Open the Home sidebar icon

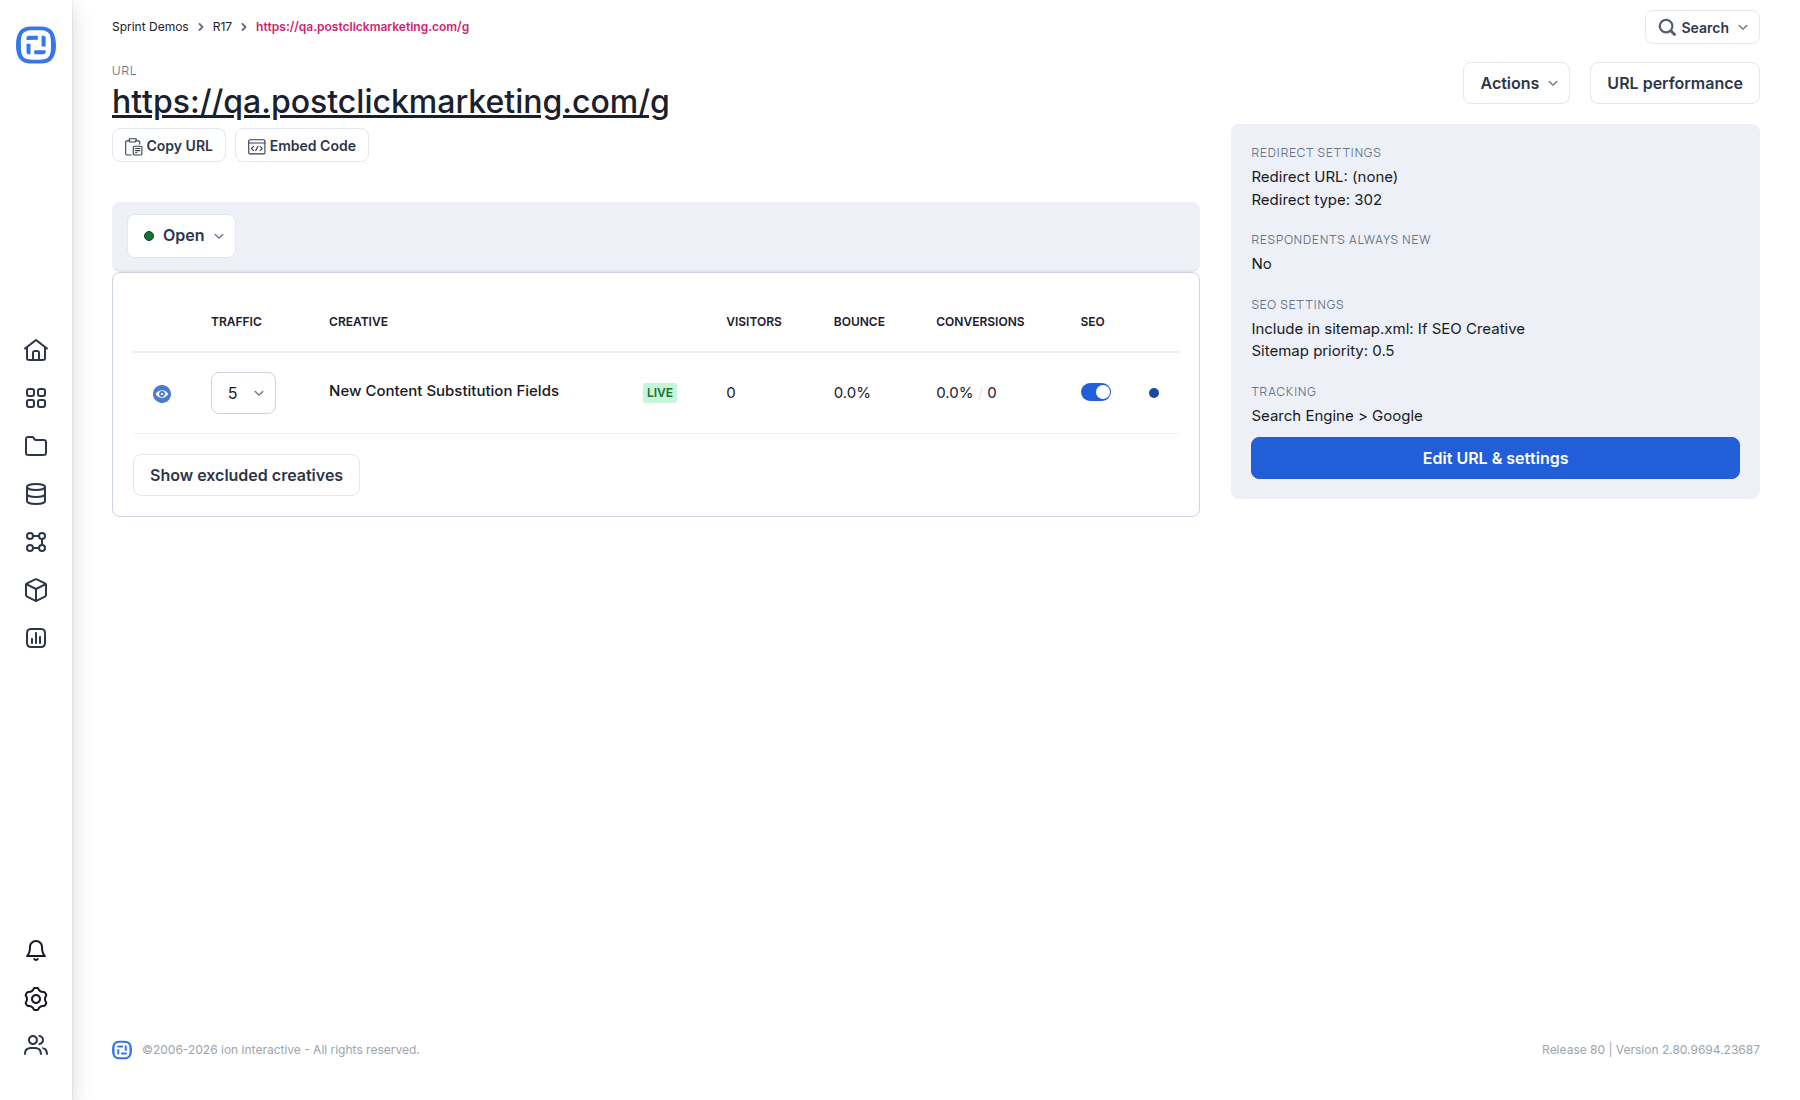[x=36, y=350]
